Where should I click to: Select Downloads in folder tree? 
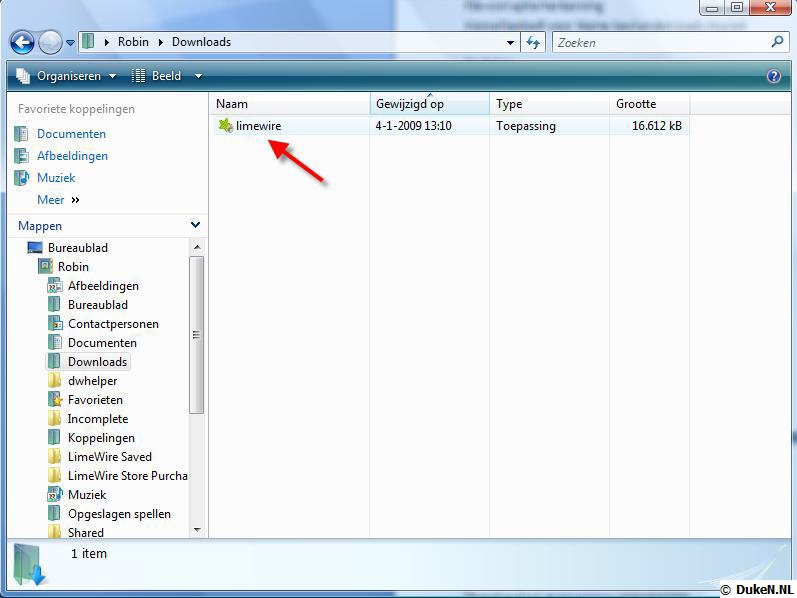pyautogui.click(x=97, y=362)
